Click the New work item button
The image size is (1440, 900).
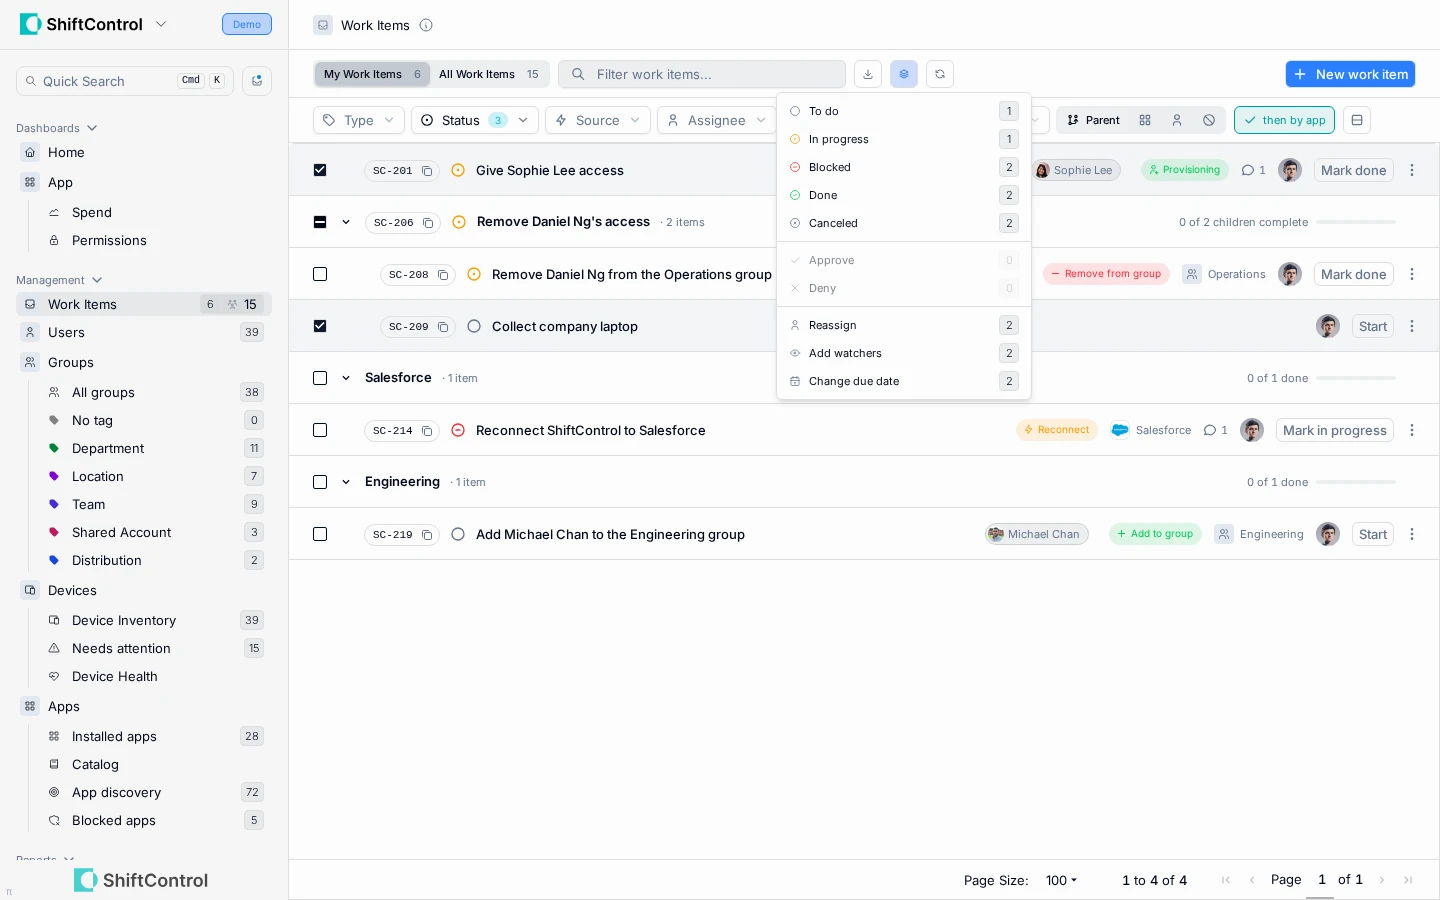tap(1350, 74)
